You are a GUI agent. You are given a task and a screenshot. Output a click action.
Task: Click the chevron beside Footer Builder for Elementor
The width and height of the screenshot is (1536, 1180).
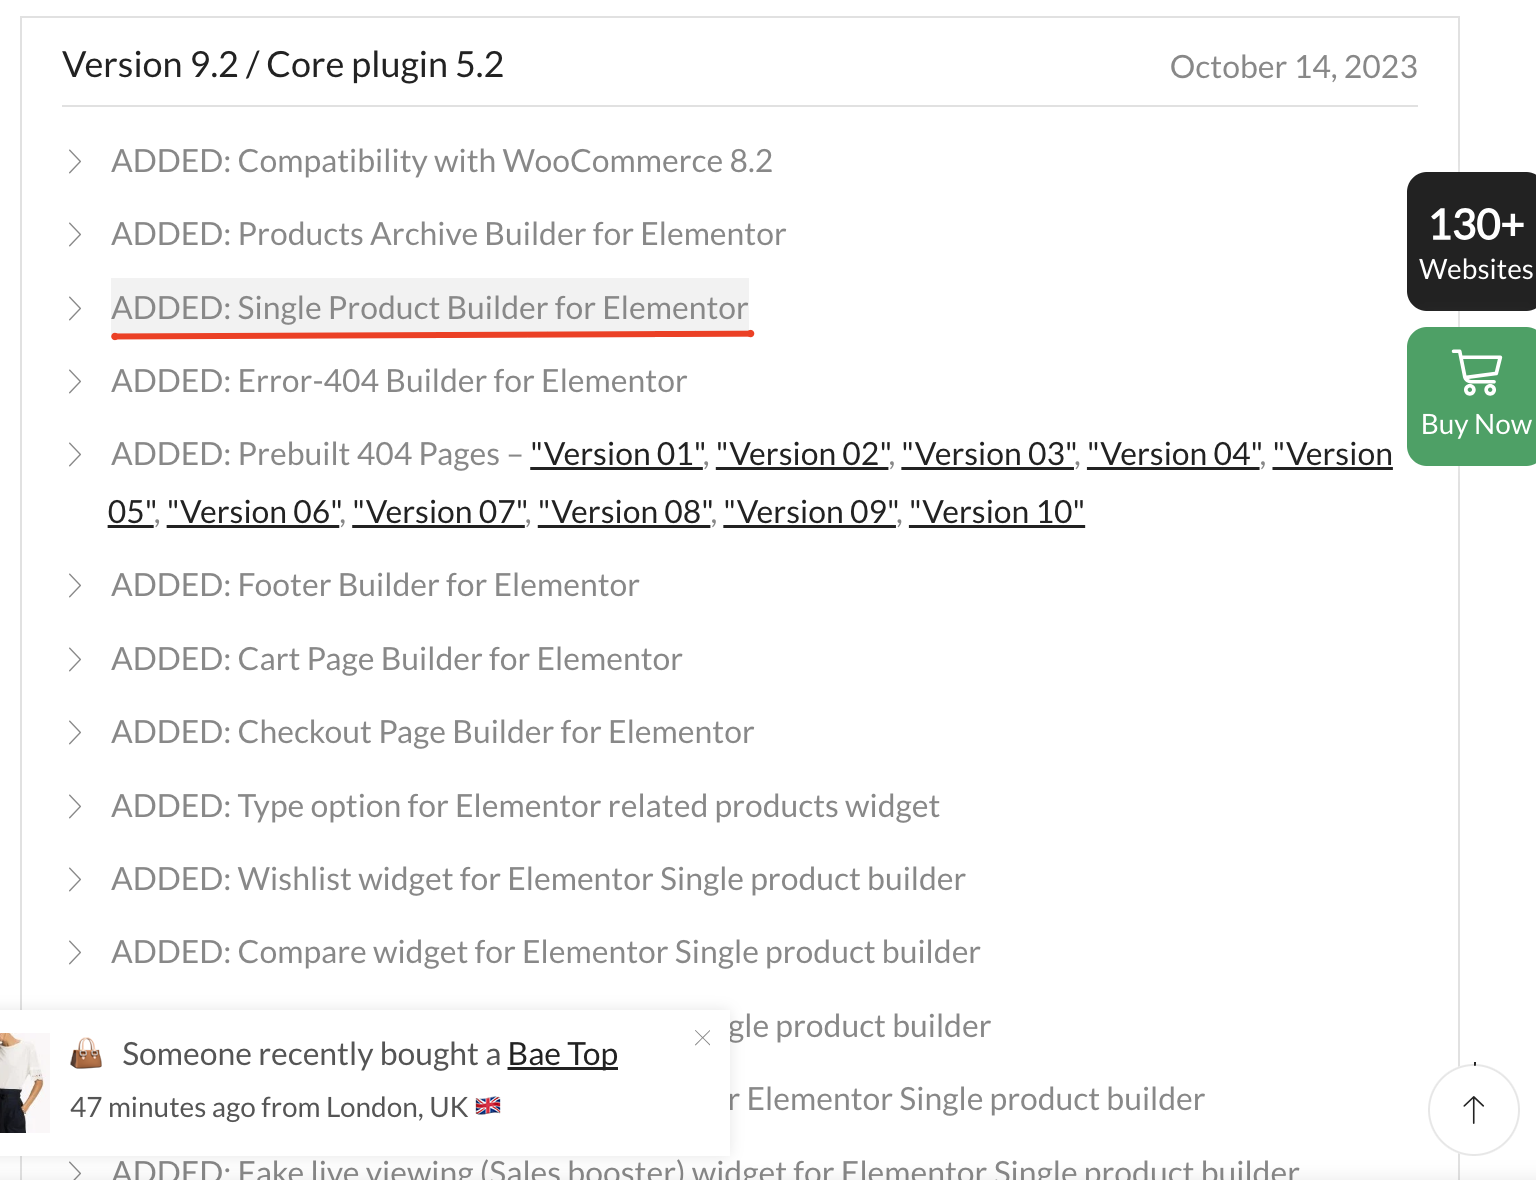pyautogui.click(x=75, y=585)
